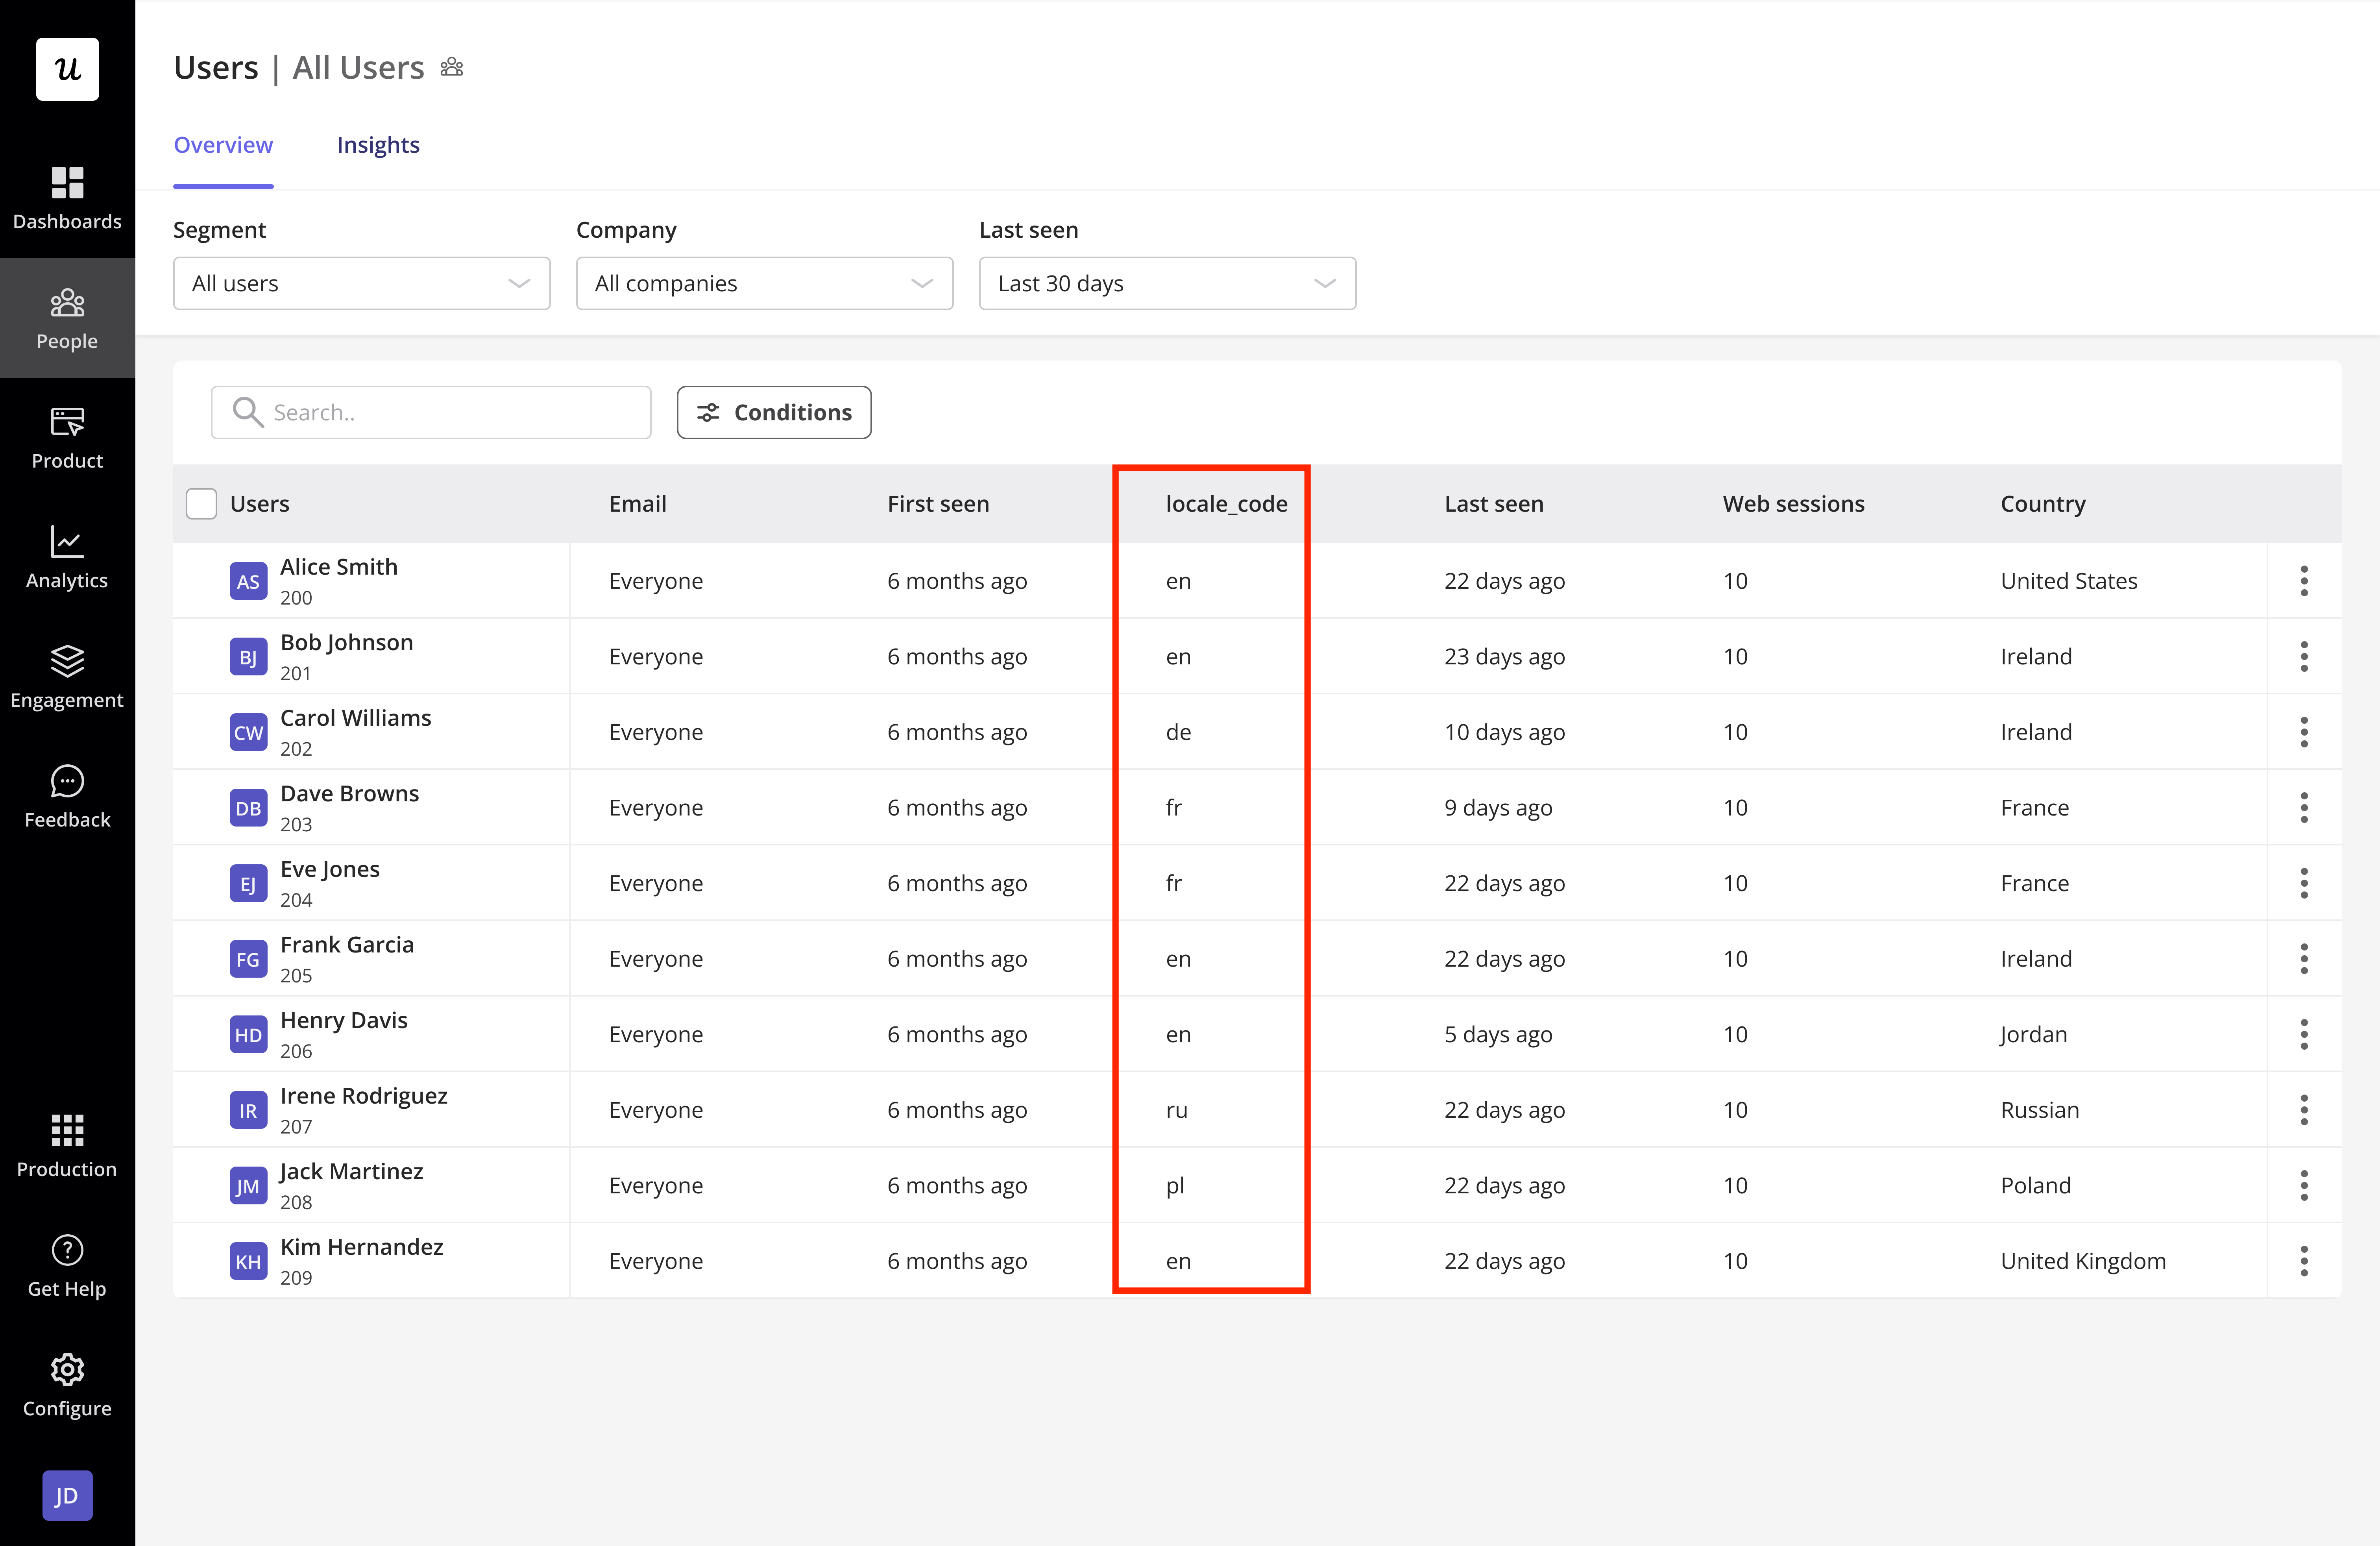Click '23 days ago' in Bob Johnson's row
Image resolution: width=2380 pixels, height=1546 pixels.
click(x=1504, y=656)
